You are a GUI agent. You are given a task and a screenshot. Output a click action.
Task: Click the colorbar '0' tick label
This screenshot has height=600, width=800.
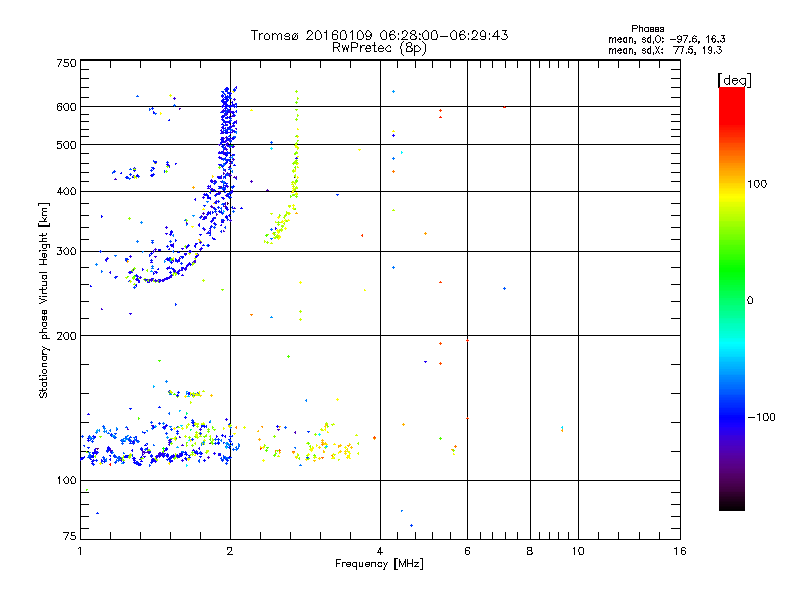(750, 301)
